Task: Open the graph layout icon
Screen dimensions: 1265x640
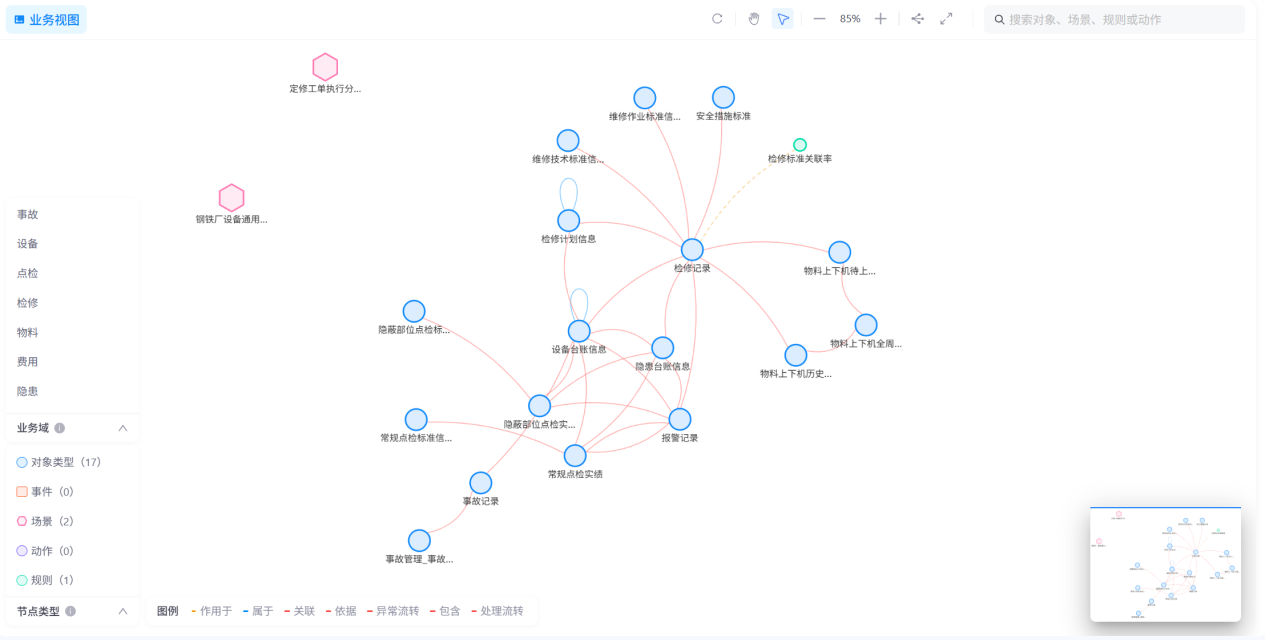Action: 917,19
